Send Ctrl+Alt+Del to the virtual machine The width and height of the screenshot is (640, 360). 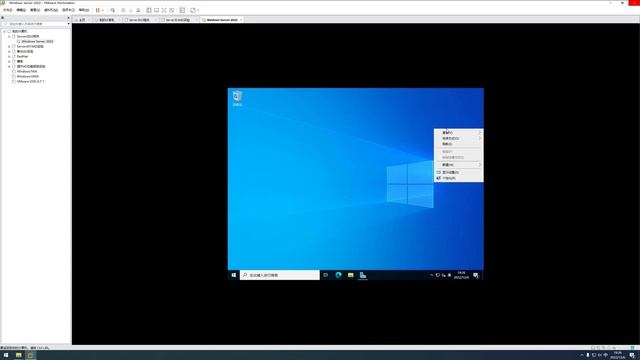tap(112, 10)
